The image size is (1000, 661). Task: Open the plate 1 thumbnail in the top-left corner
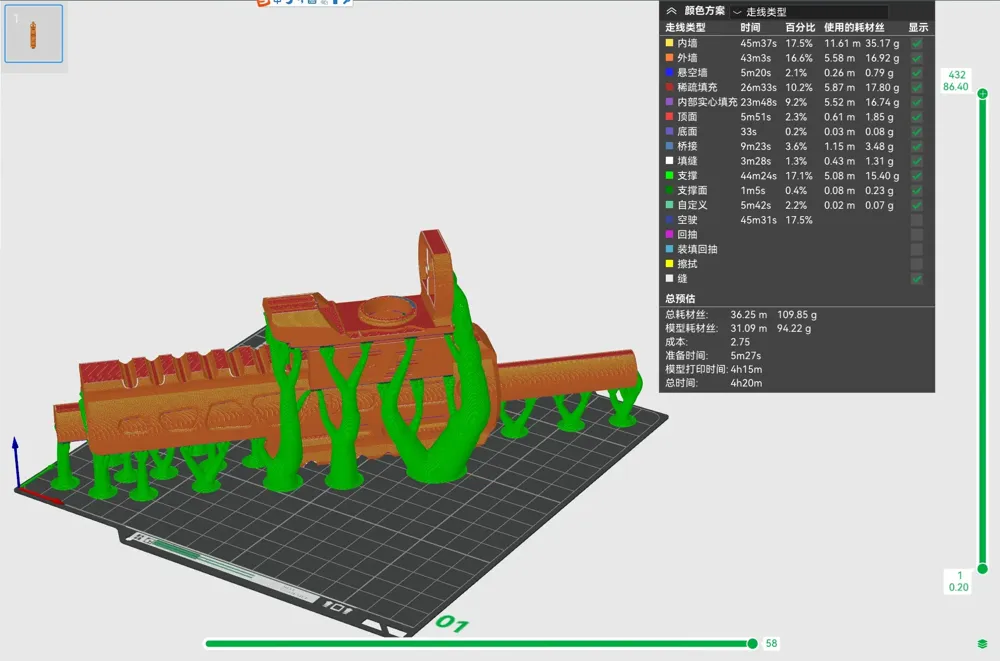34,33
